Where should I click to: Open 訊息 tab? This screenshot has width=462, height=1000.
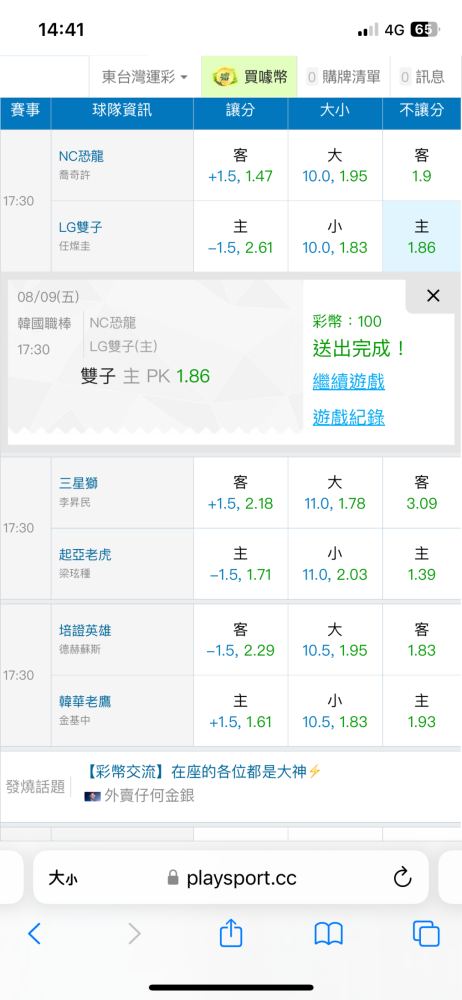(422, 77)
